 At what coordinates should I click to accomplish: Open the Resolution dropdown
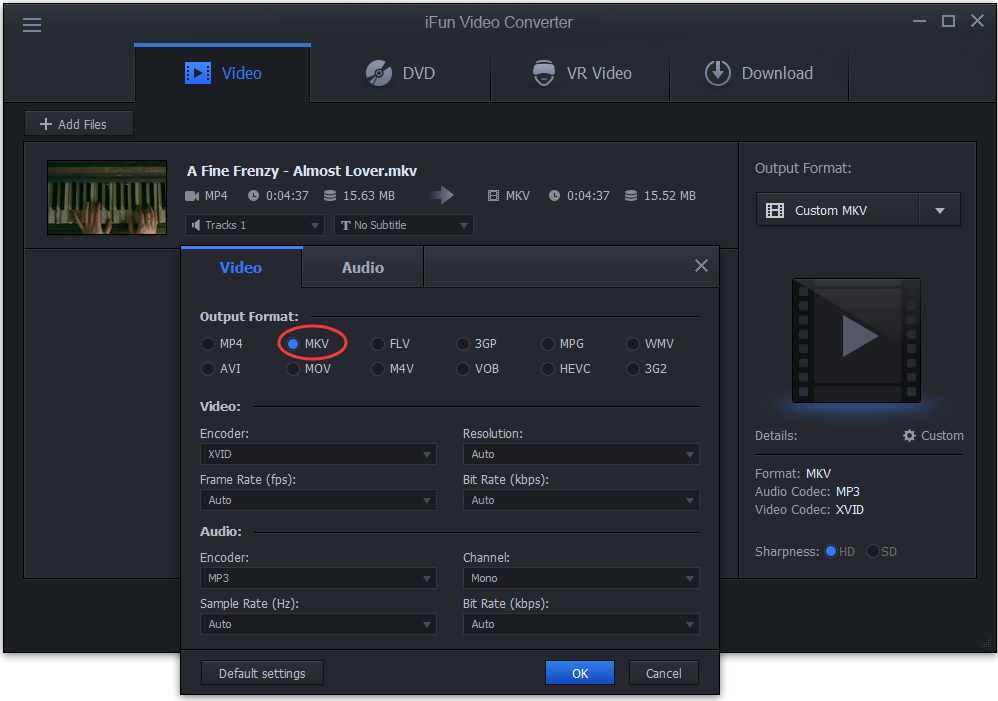pos(581,454)
